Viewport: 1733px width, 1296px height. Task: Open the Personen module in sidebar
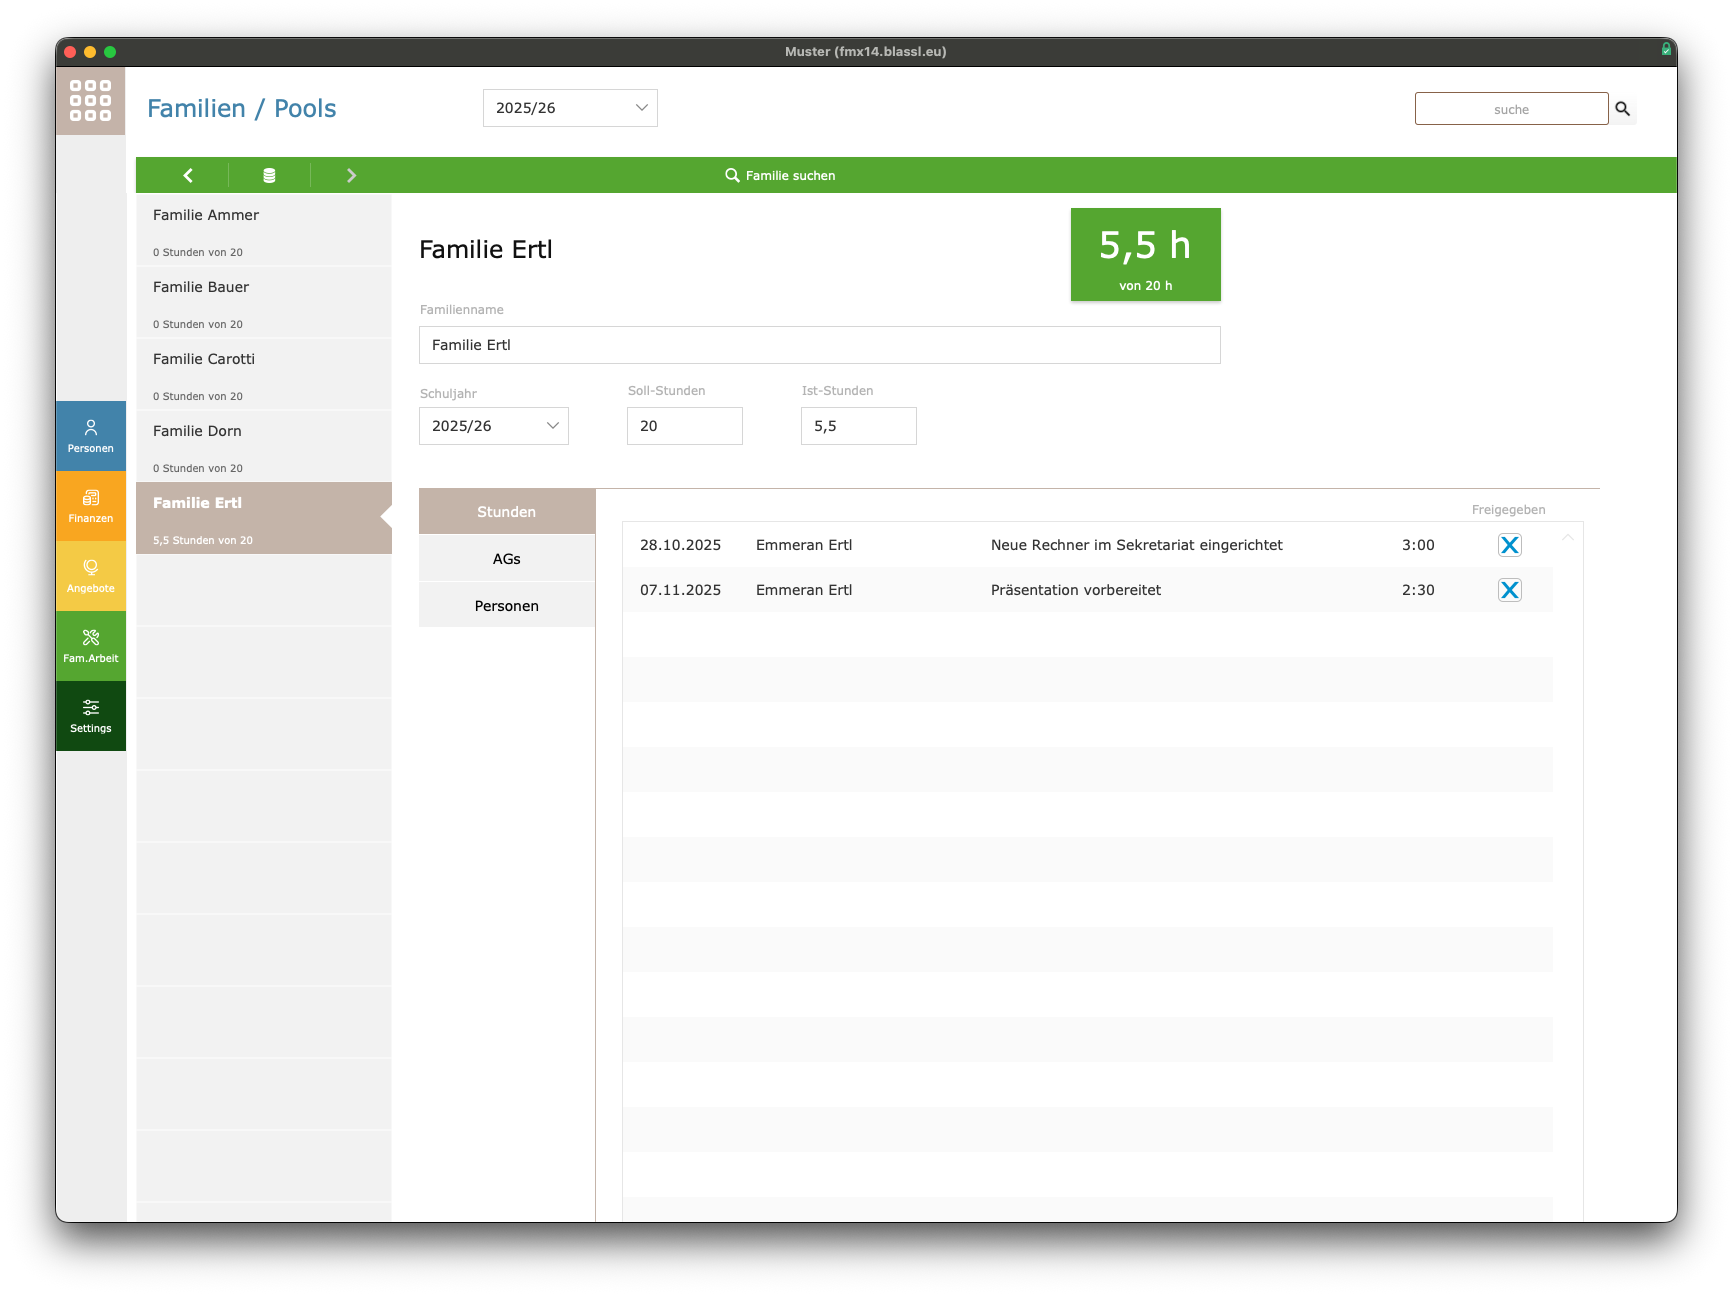coord(91,436)
